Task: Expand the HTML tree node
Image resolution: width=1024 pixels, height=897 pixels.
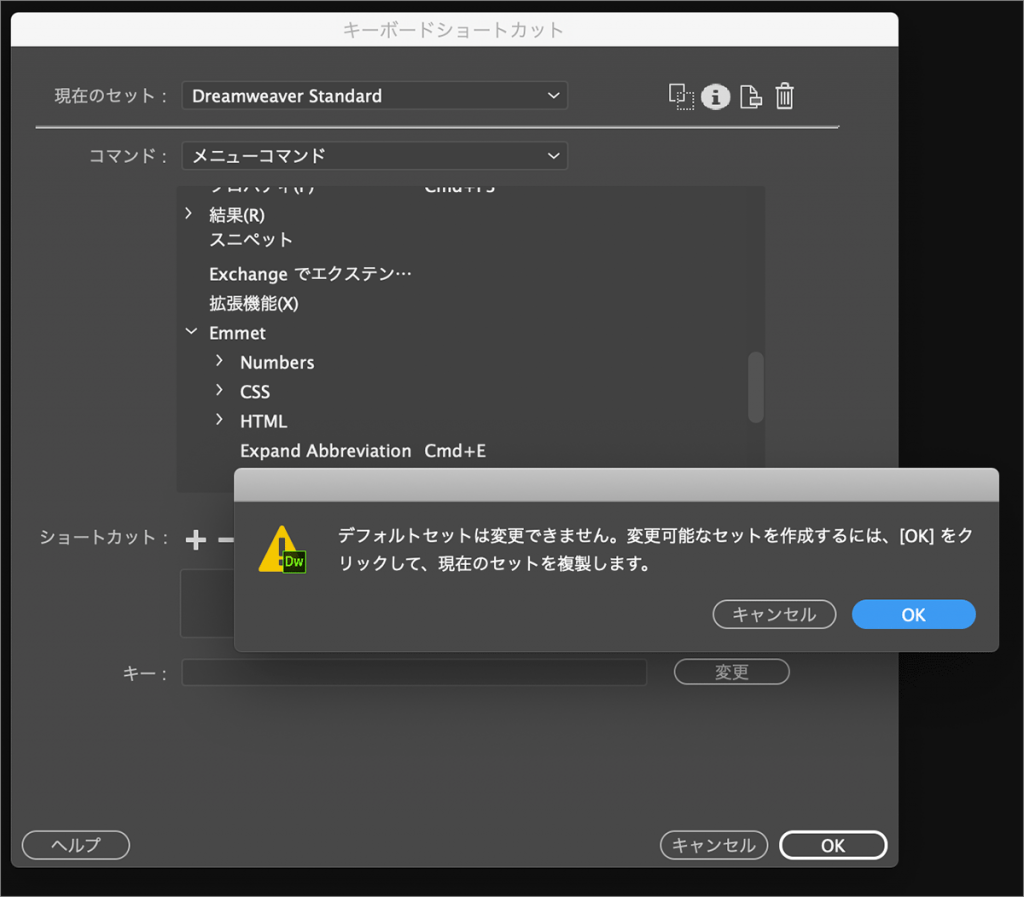Action: coord(220,421)
